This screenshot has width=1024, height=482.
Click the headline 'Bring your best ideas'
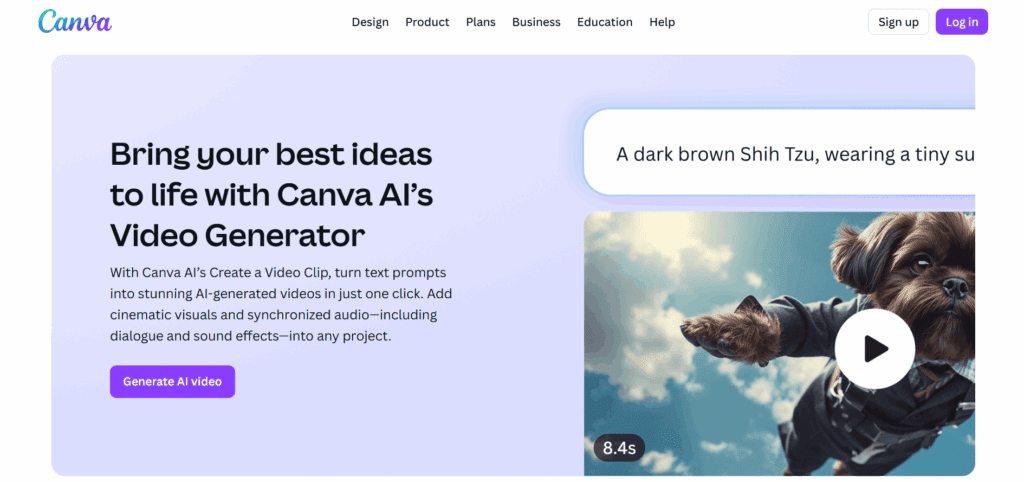tap(271, 155)
